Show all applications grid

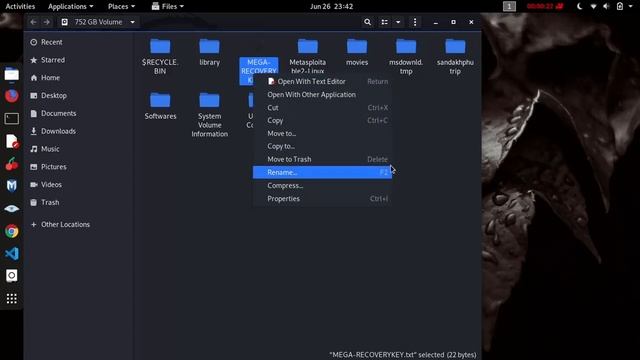(x=11, y=299)
